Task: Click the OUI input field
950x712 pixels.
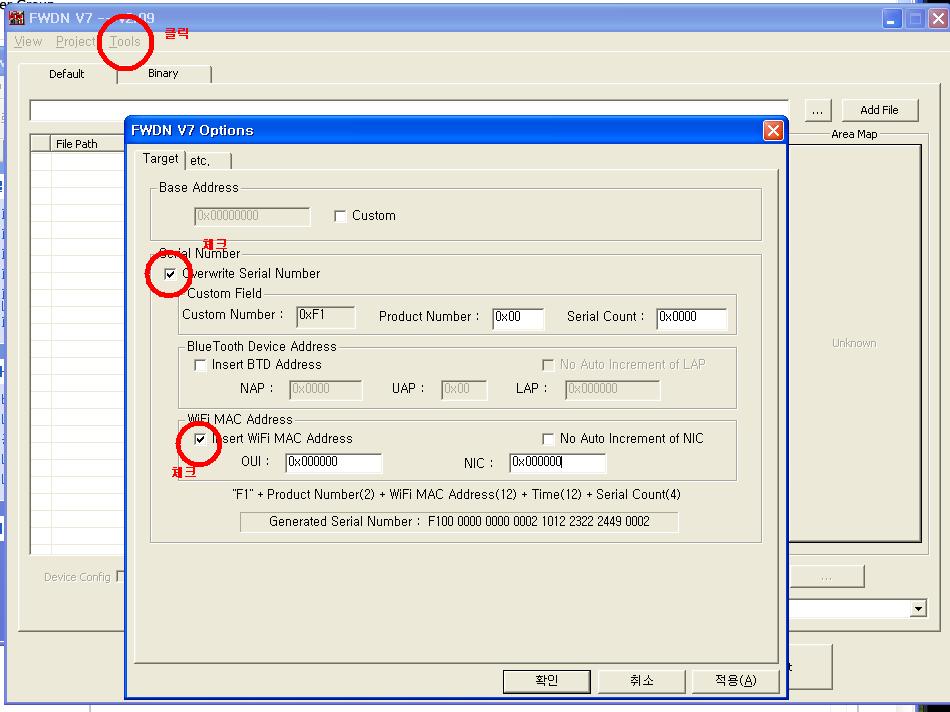Action: pos(333,462)
